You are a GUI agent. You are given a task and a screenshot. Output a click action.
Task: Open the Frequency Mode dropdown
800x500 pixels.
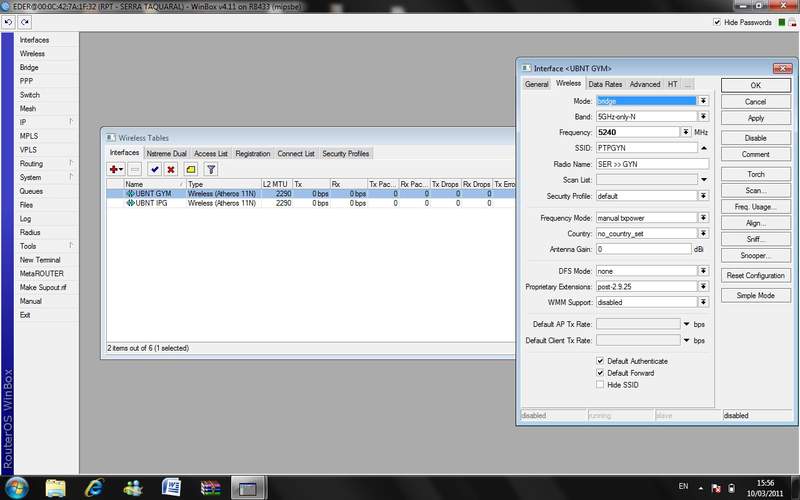pyautogui.click(x=703, y=218)
